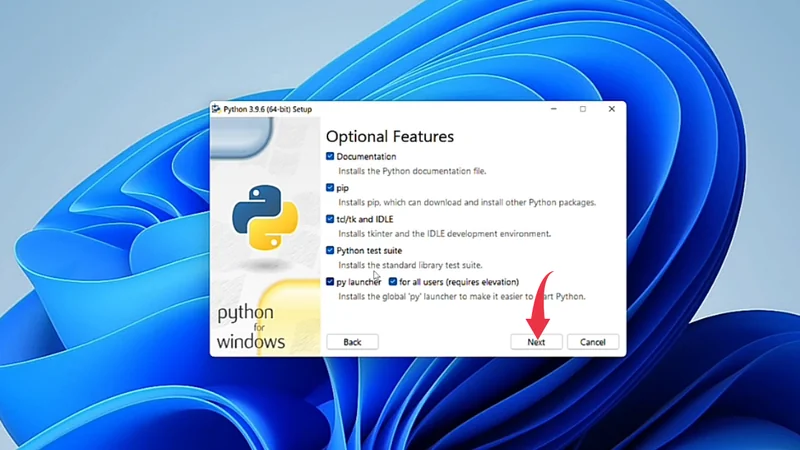800x450 pixels.
Task: Toggle the py launcher checkbox
Action: click(331, 282)
